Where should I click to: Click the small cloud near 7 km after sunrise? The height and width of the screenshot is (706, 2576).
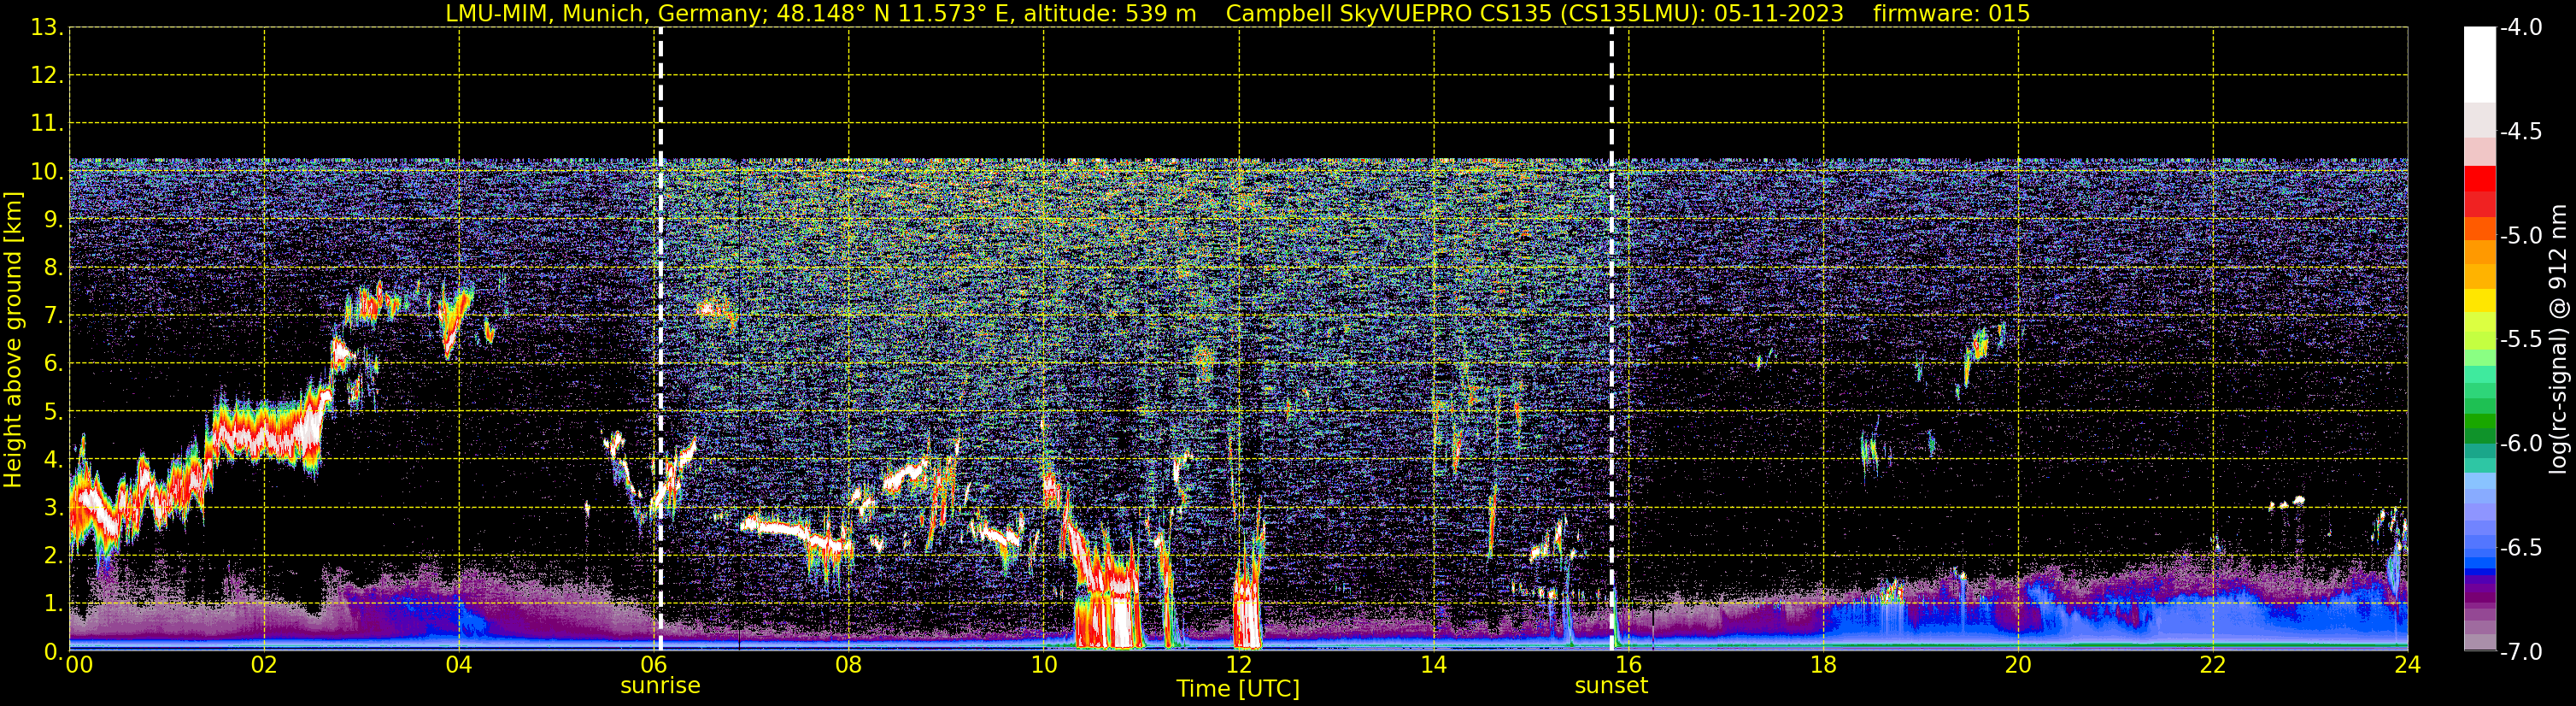pyautogui.click(x=716, y=311)
